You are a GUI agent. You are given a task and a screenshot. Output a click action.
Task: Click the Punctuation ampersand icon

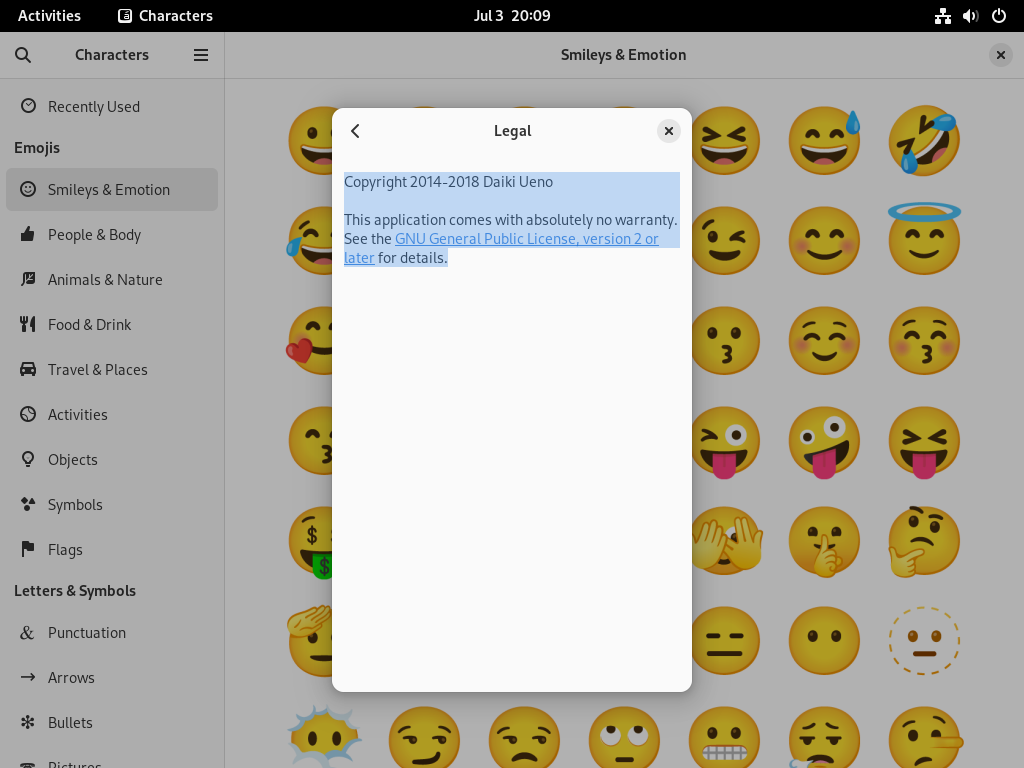coord(27,632)
